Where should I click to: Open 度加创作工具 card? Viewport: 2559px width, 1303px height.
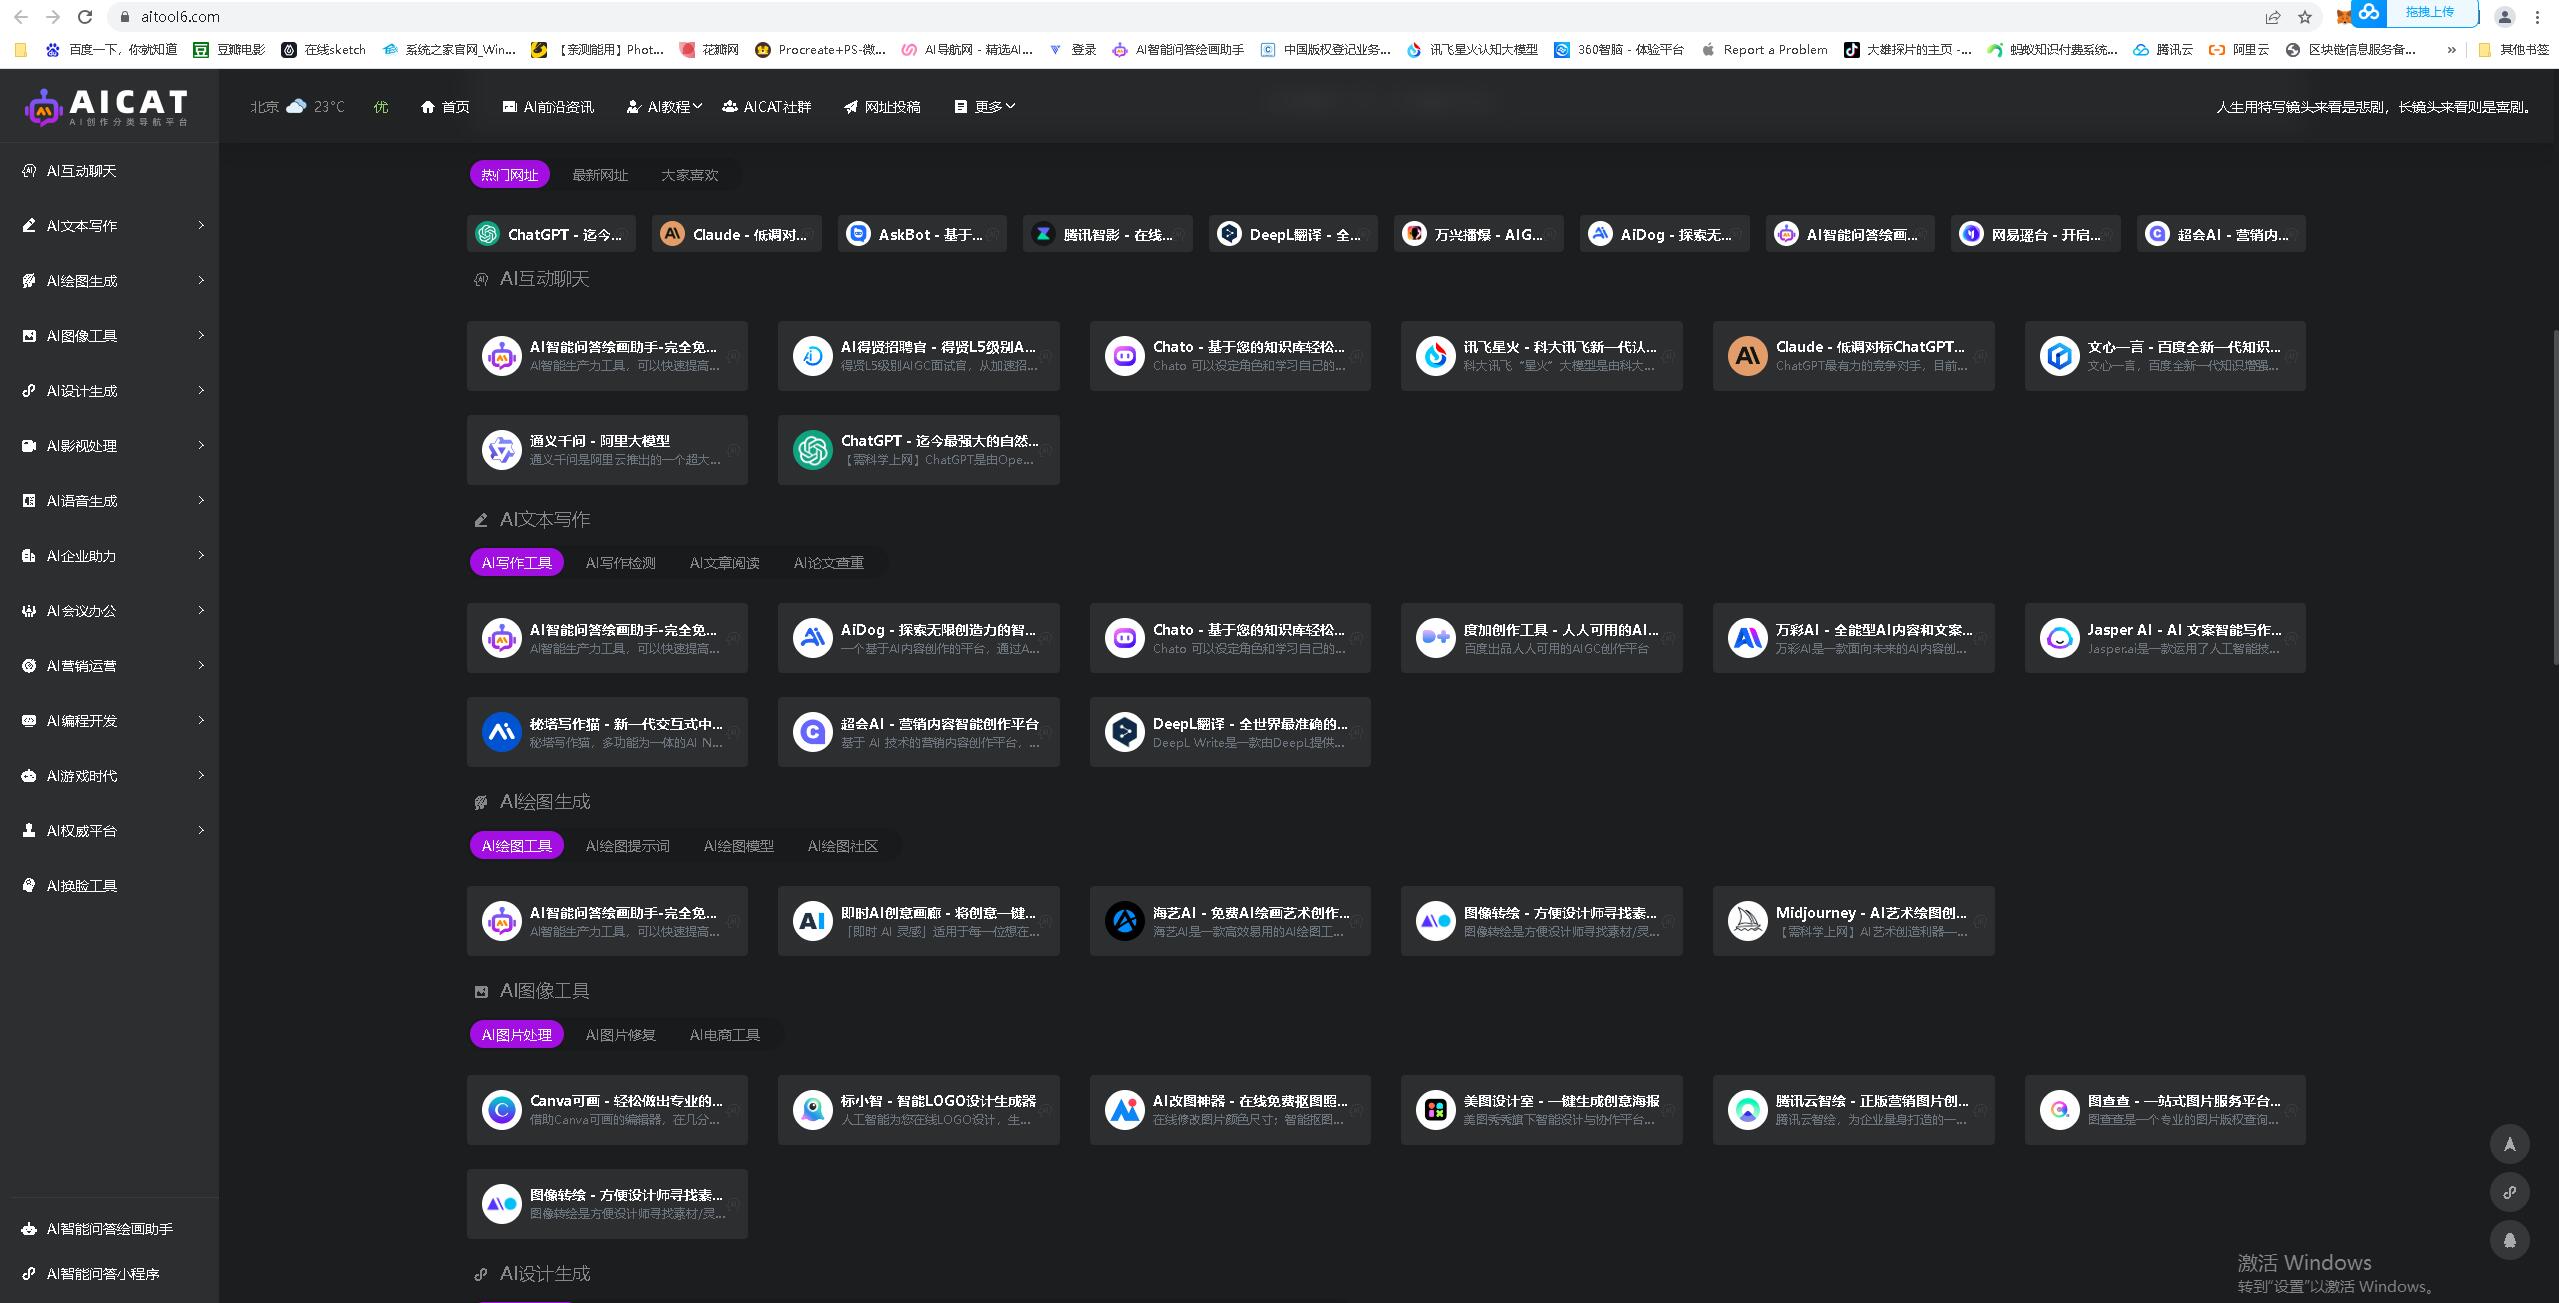coord(1541,638)
